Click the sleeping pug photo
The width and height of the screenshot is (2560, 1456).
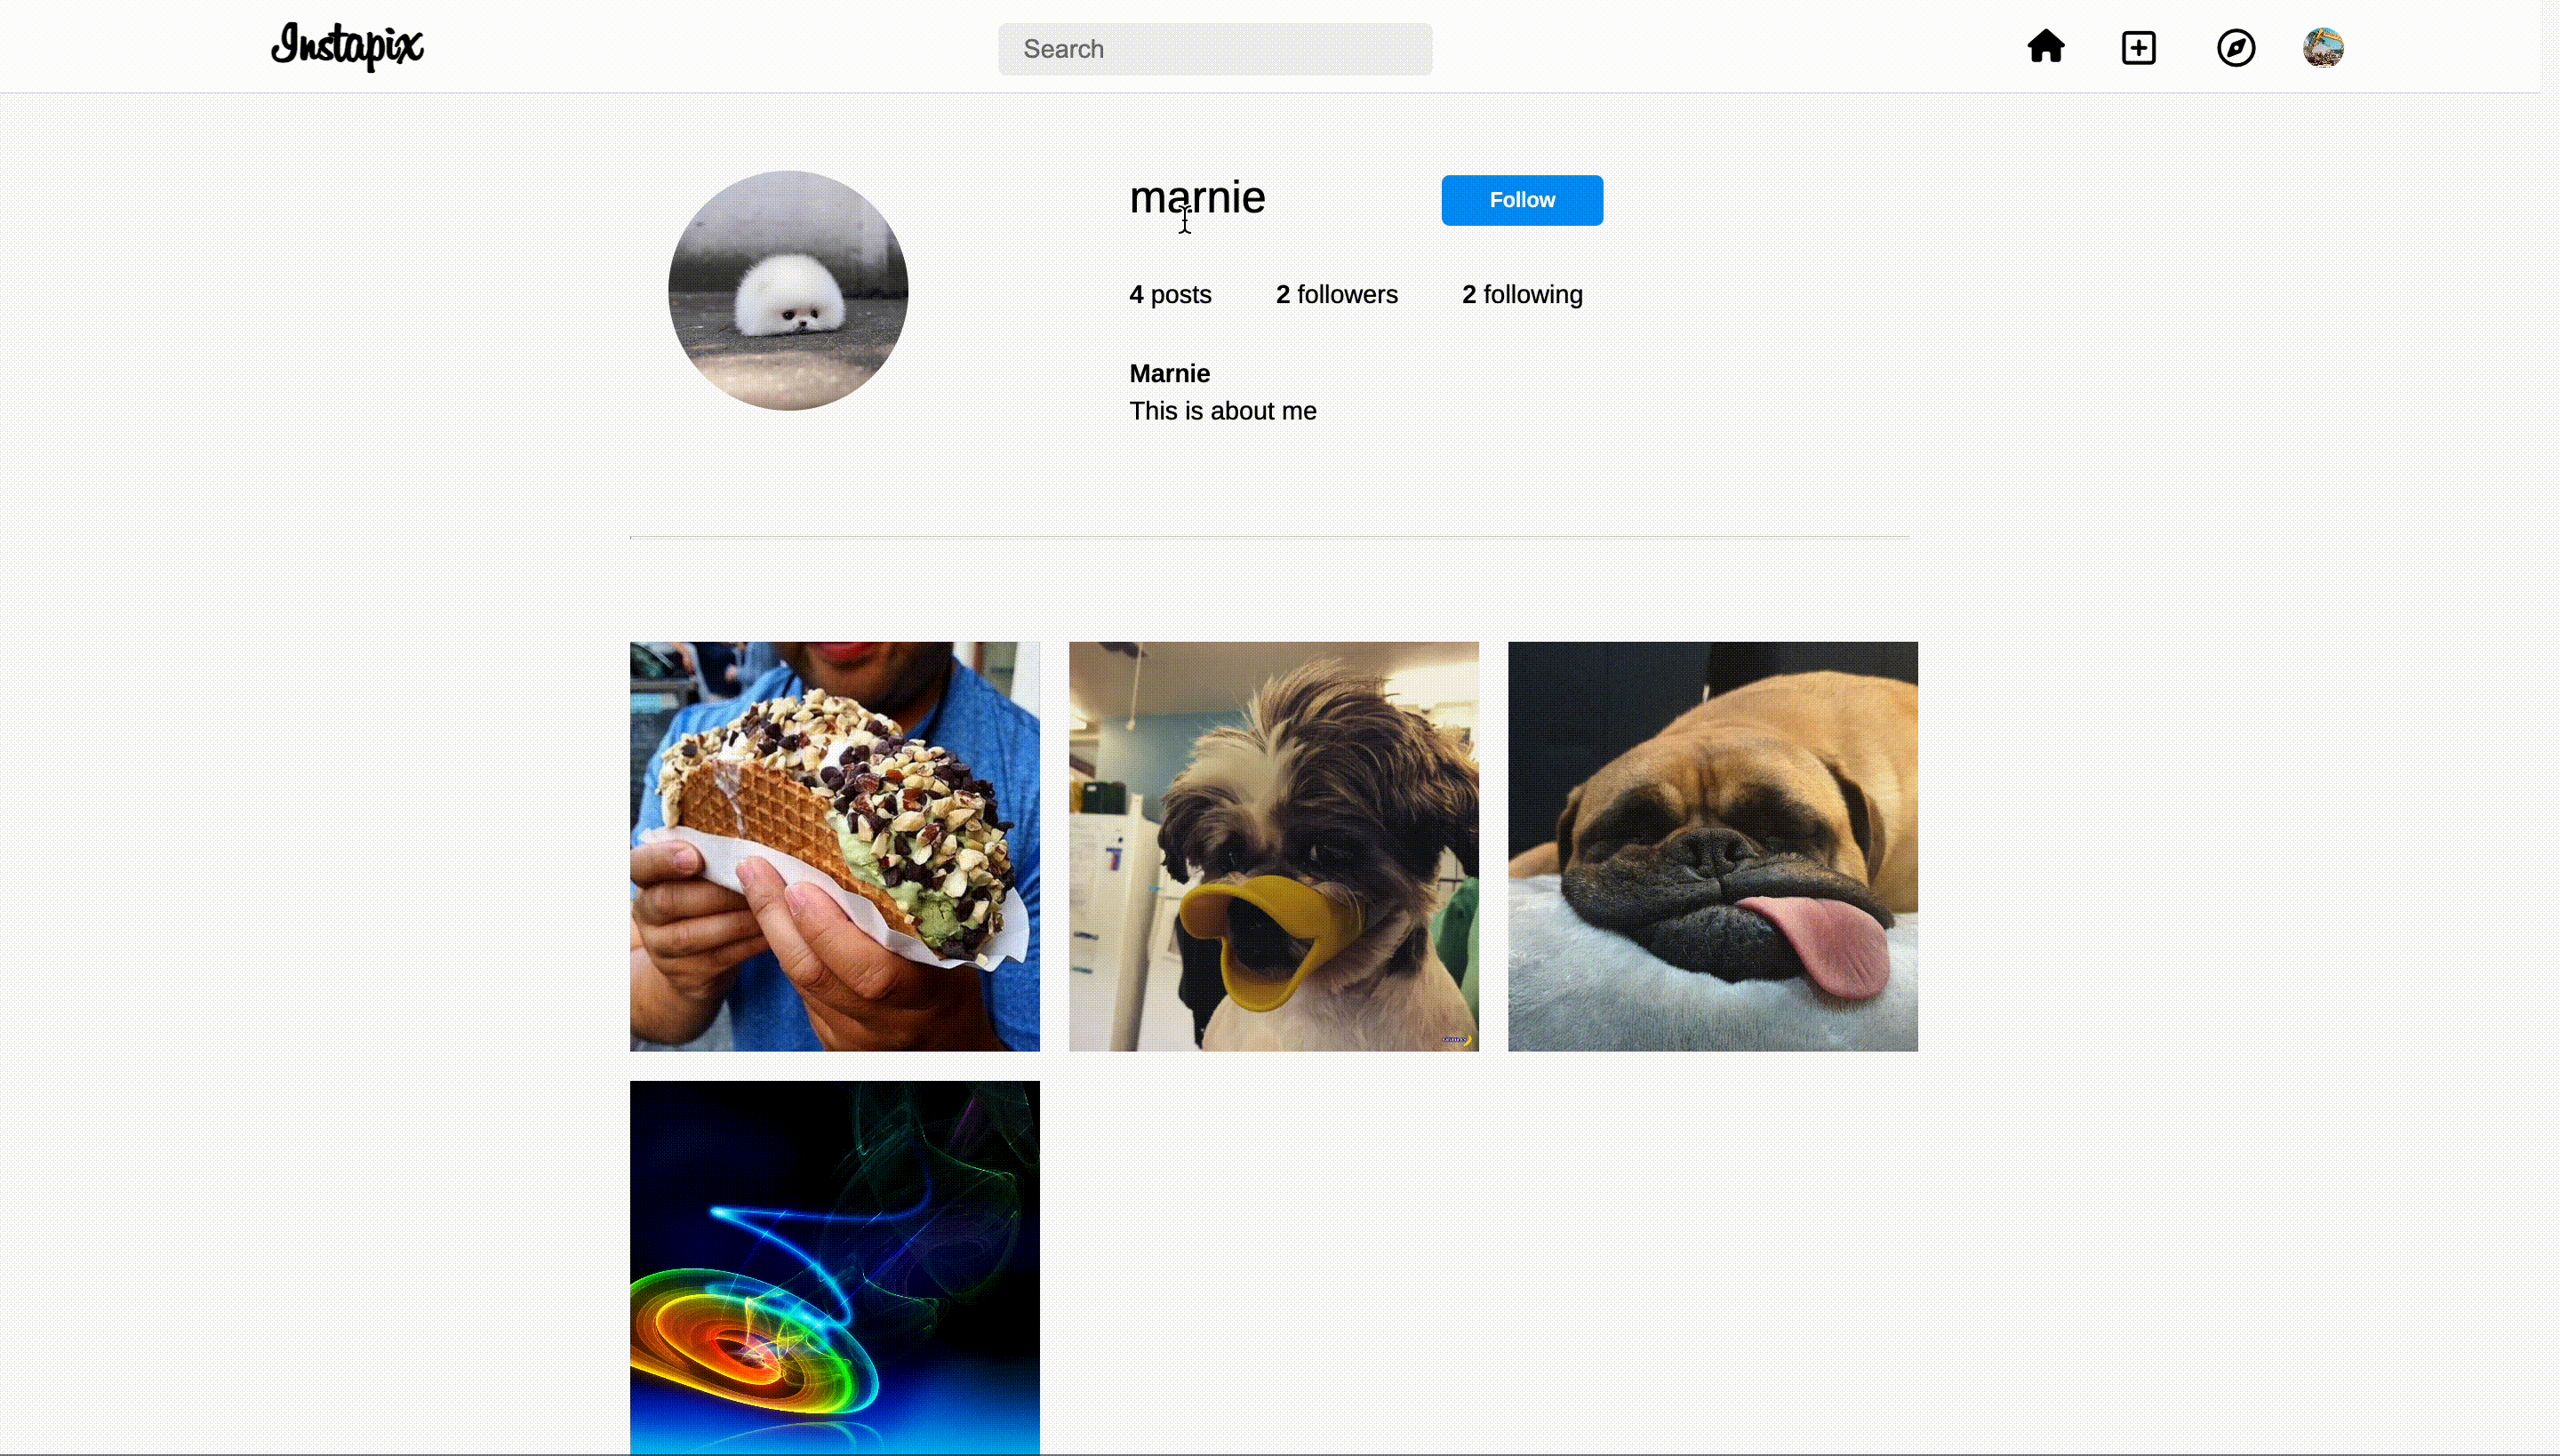(x=1713, y=846)
